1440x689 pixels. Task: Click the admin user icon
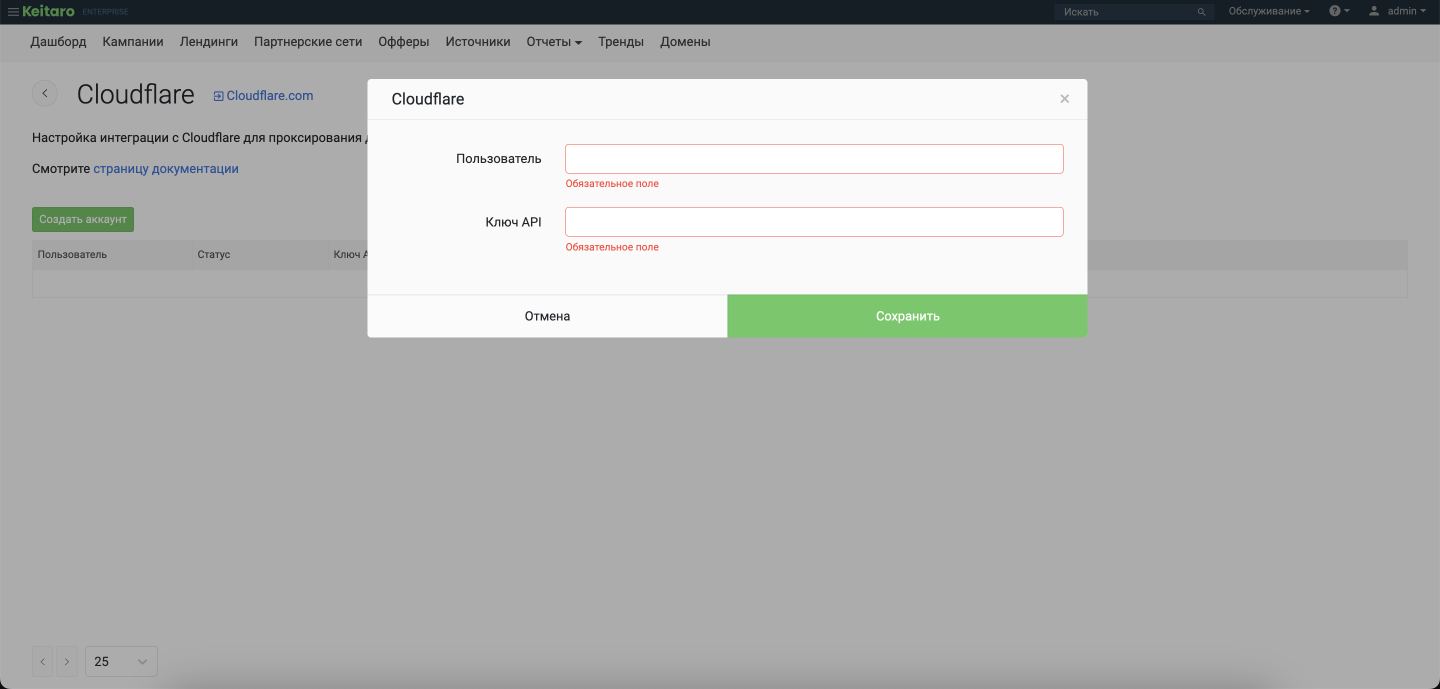1374,11
